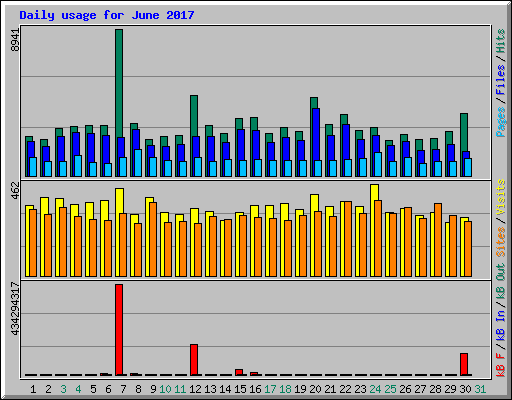Click day label 20 on x-axis
Screen dimensions: 512x400
315,389
